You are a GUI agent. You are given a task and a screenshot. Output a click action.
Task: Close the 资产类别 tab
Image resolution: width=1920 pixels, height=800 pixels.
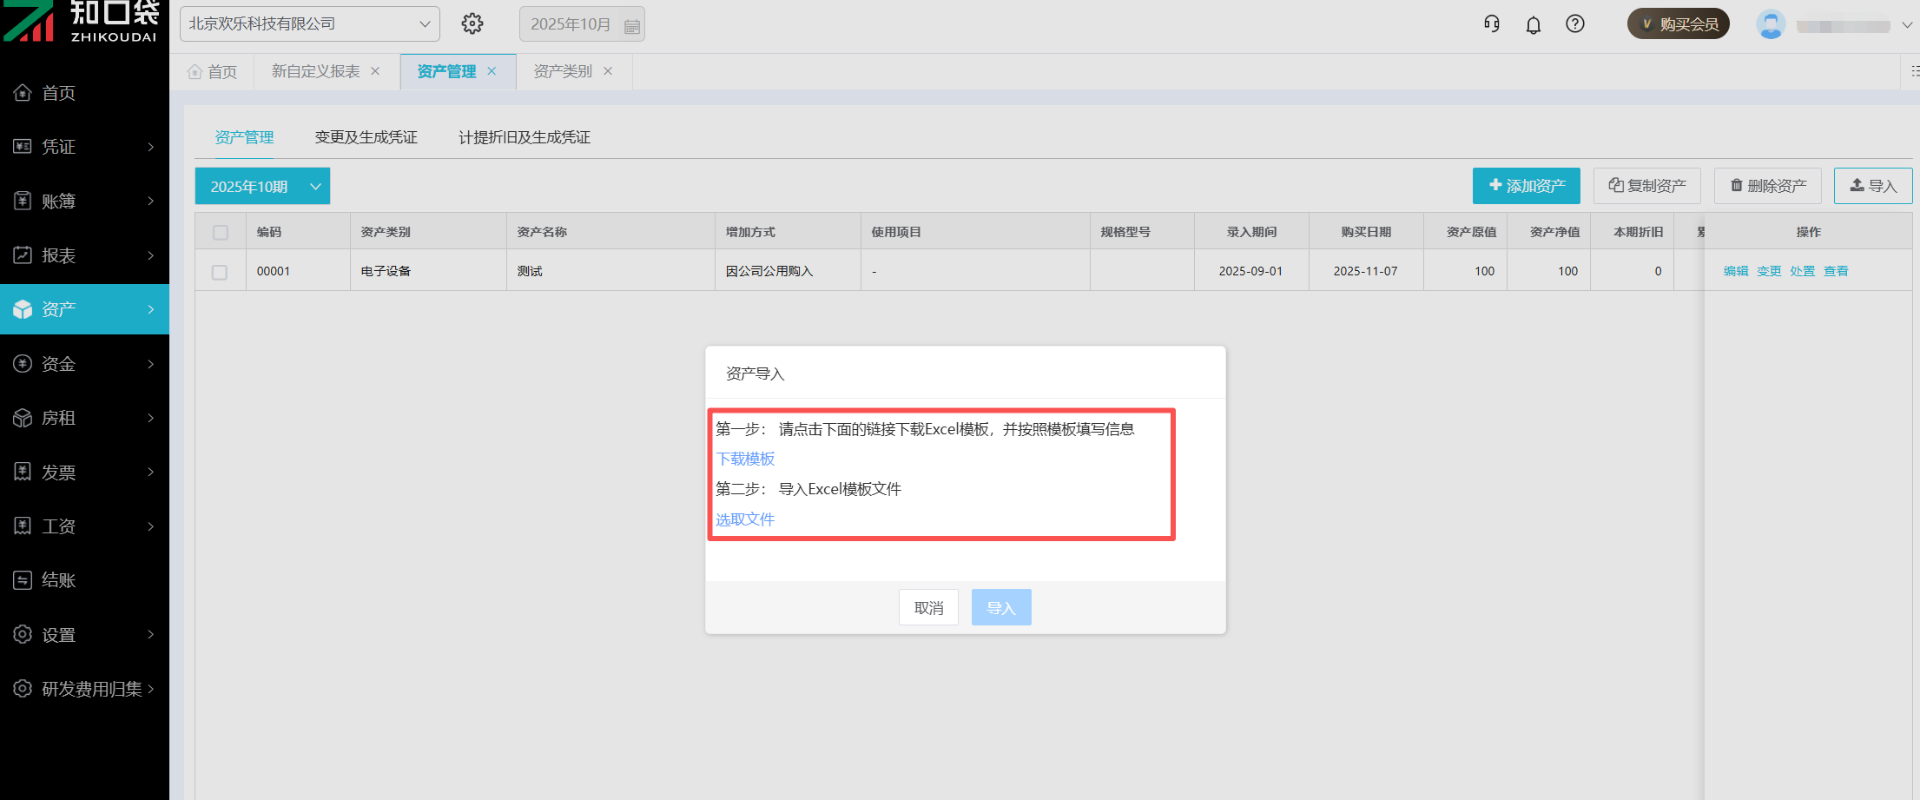coord(608,71)
